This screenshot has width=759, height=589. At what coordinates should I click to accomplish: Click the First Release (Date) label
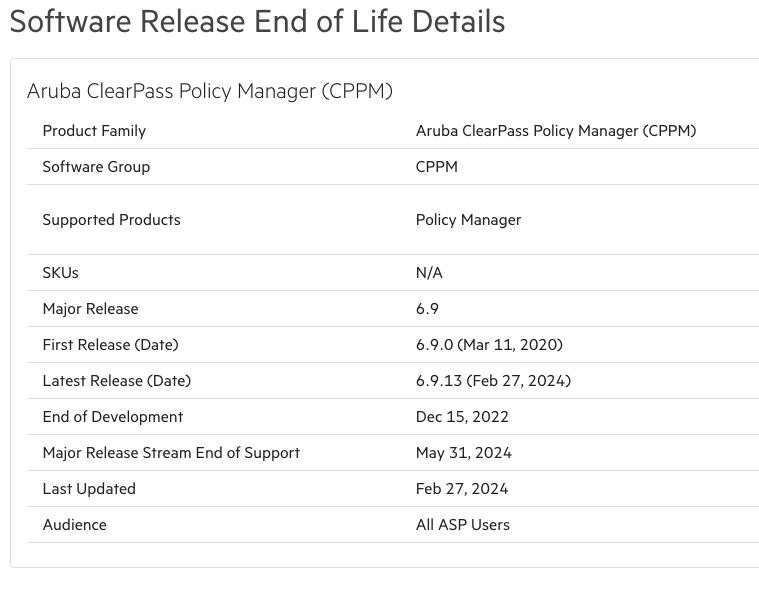(x=110, y=345)
